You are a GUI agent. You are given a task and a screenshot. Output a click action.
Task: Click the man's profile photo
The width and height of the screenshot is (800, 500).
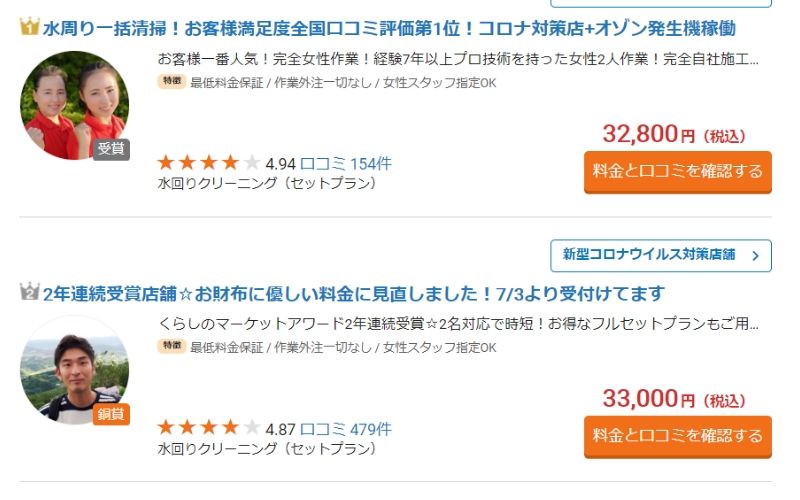(74, 369)
